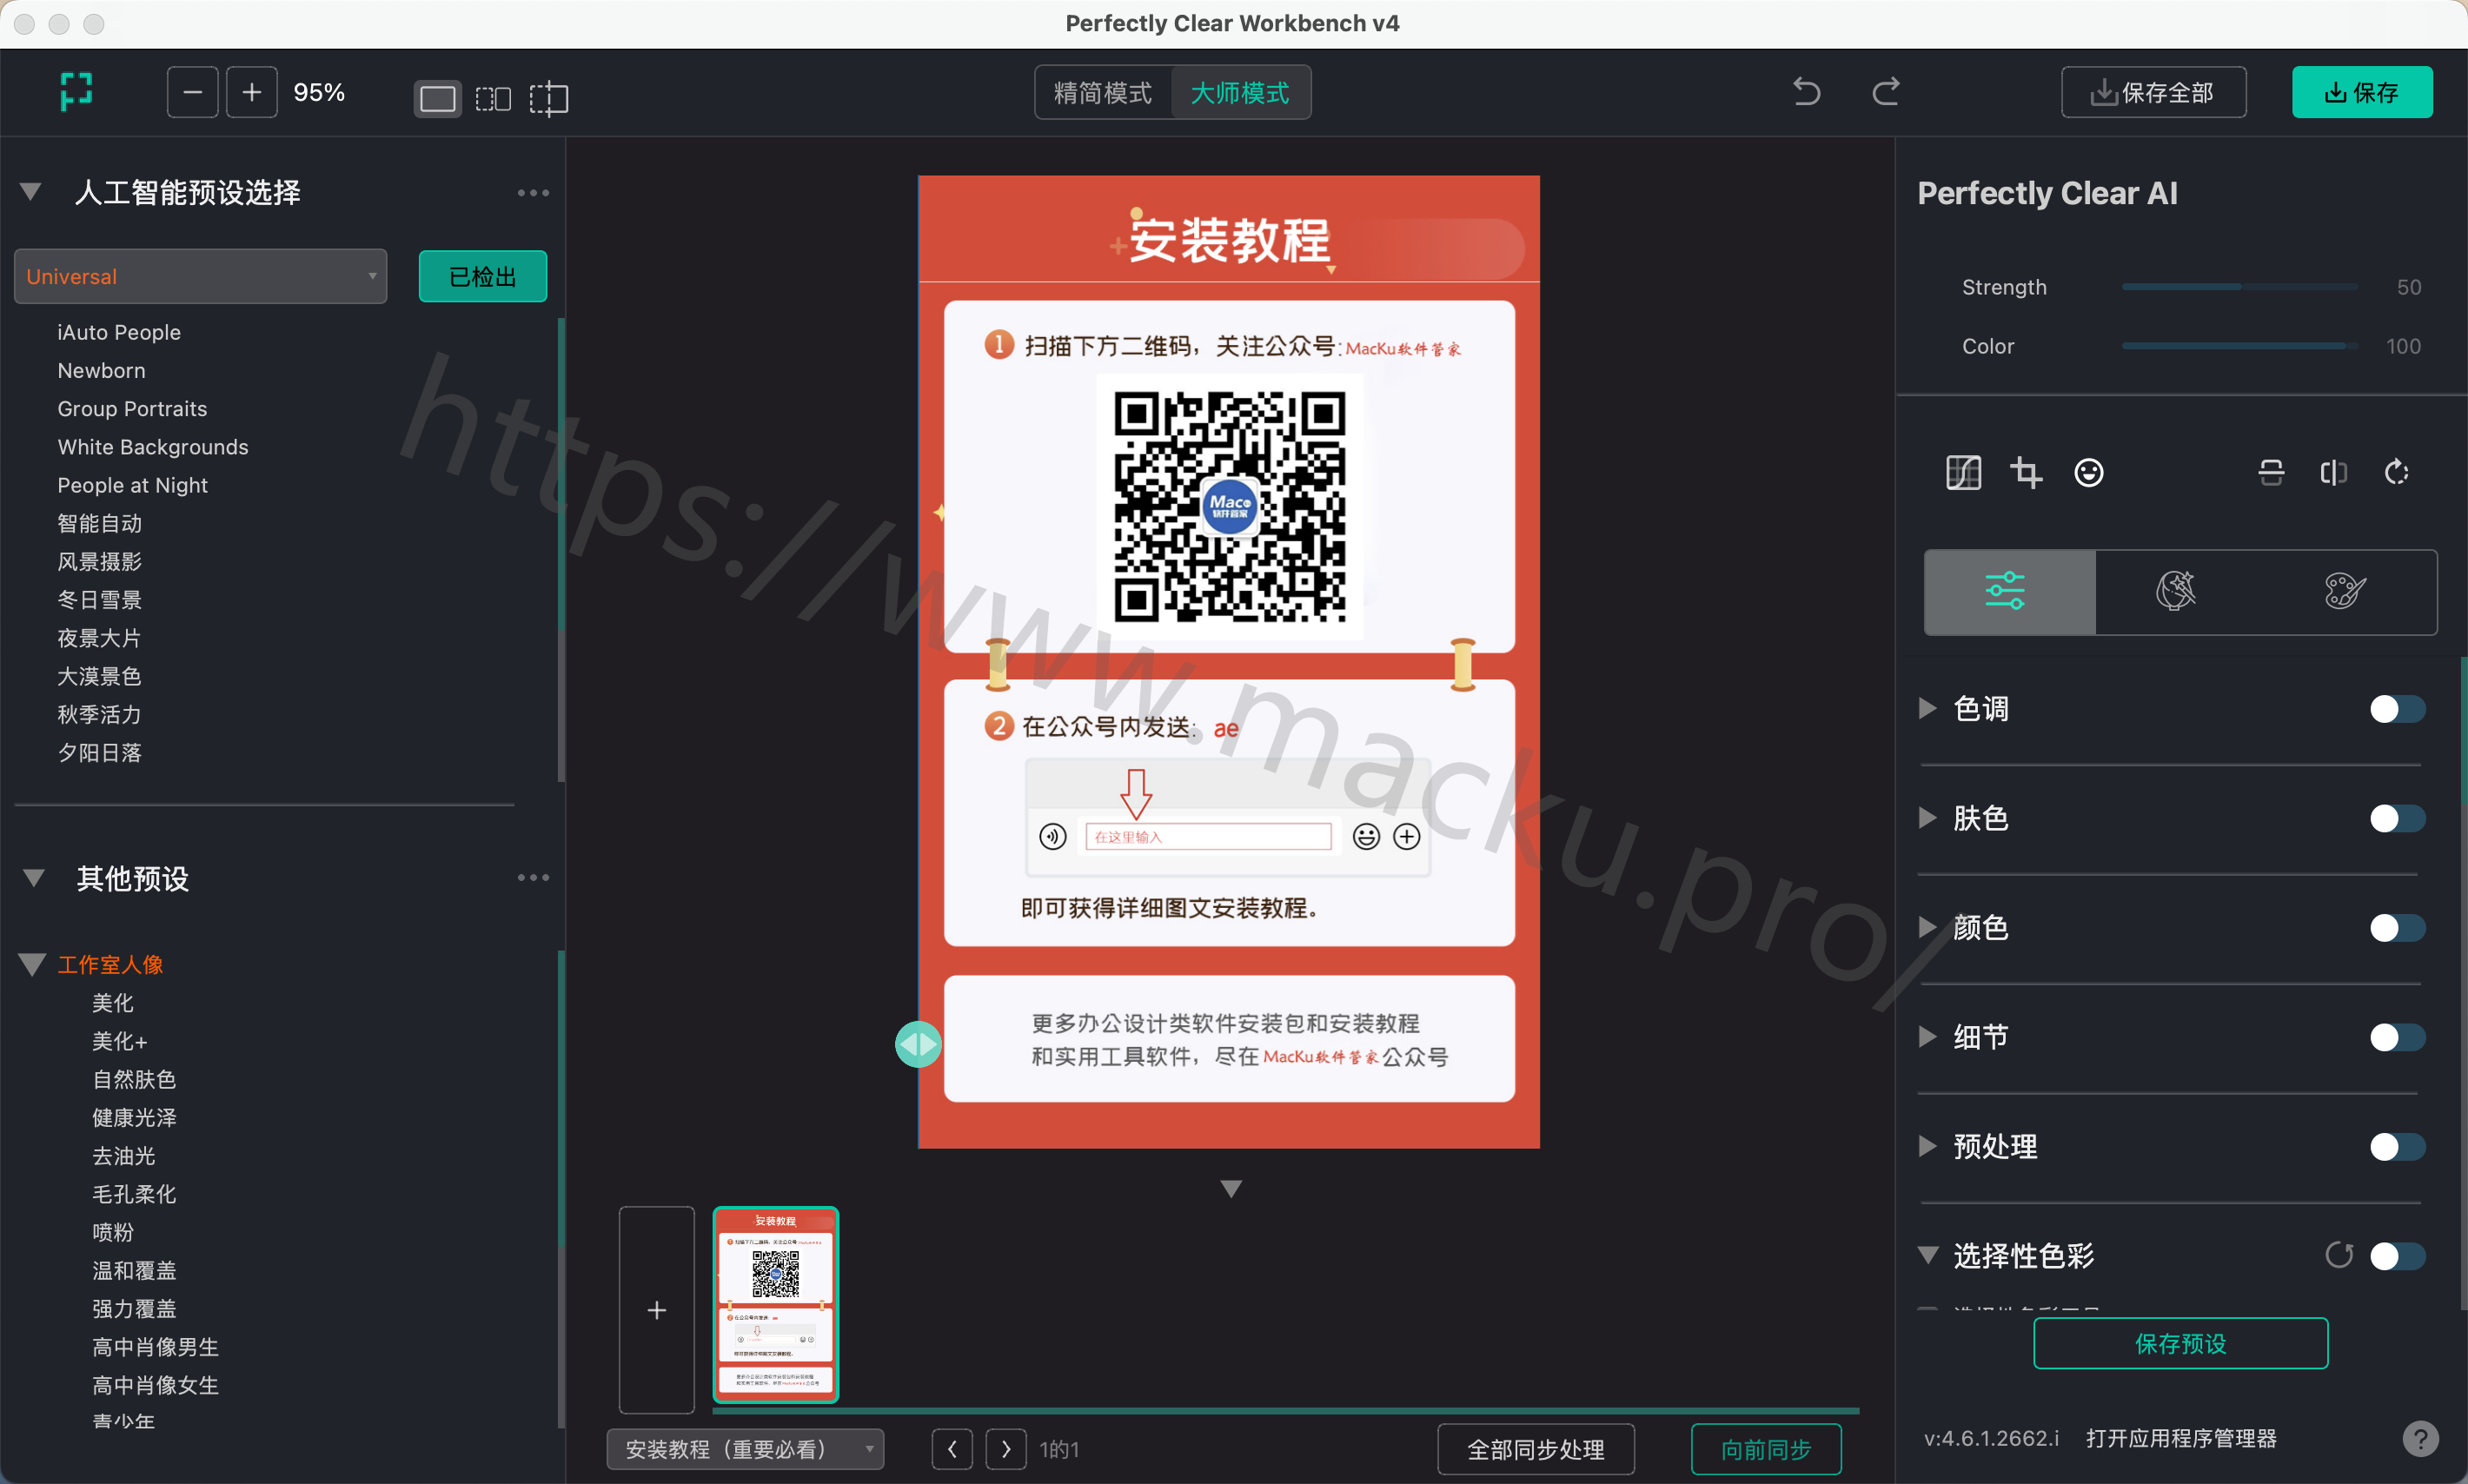Image resolution: width=2468 pixels, height=1484 pixels.
Task: Open AI preset section options menu
Action: [x=533, y=192]
